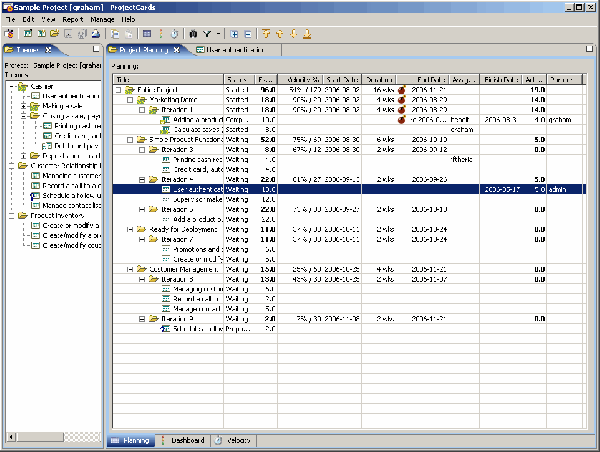Click the collapse all toolbar icon
Image resolution: width=600 pixels, height=452 pixels.
coord(248,33)
